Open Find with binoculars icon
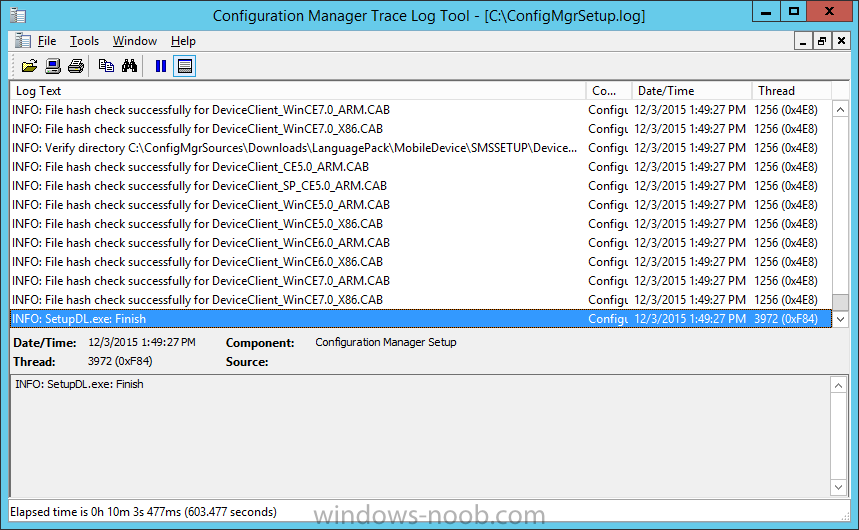Image resolution: width=859 pixels, height=530 pixels. (x=129, y=66)
